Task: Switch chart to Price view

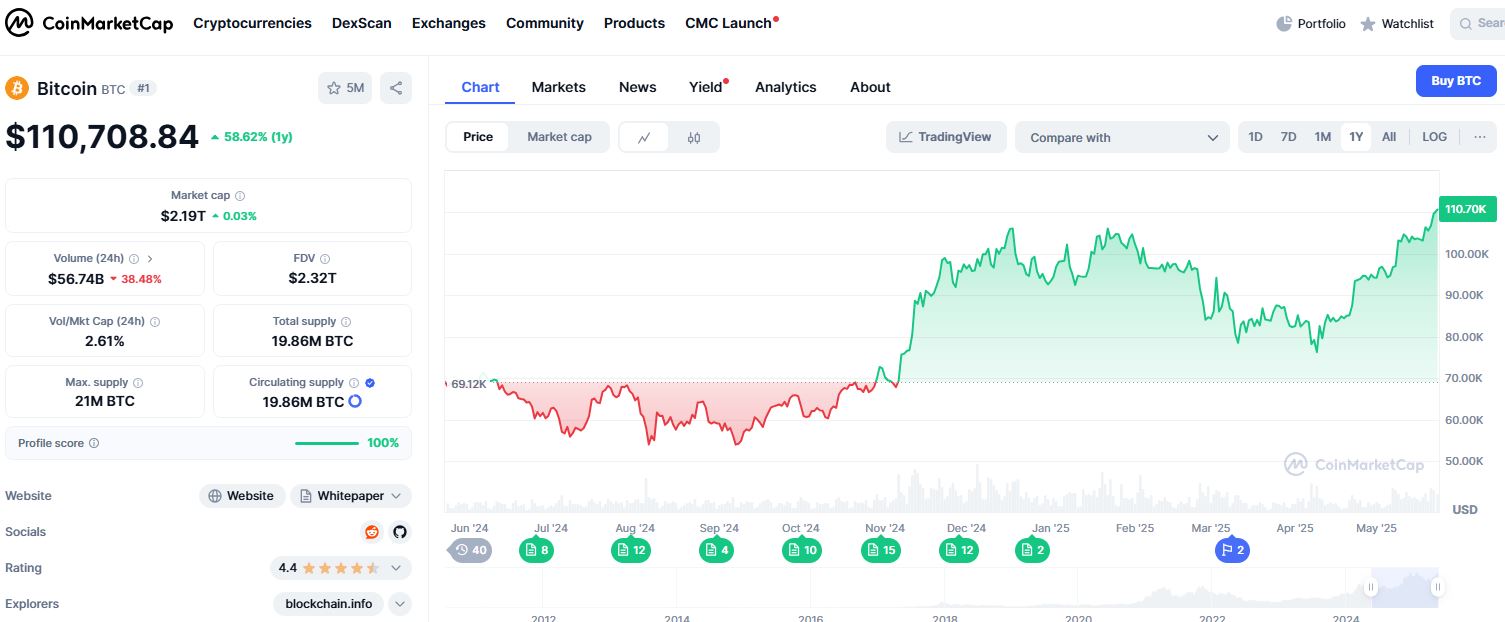Action: pos(478,137)
